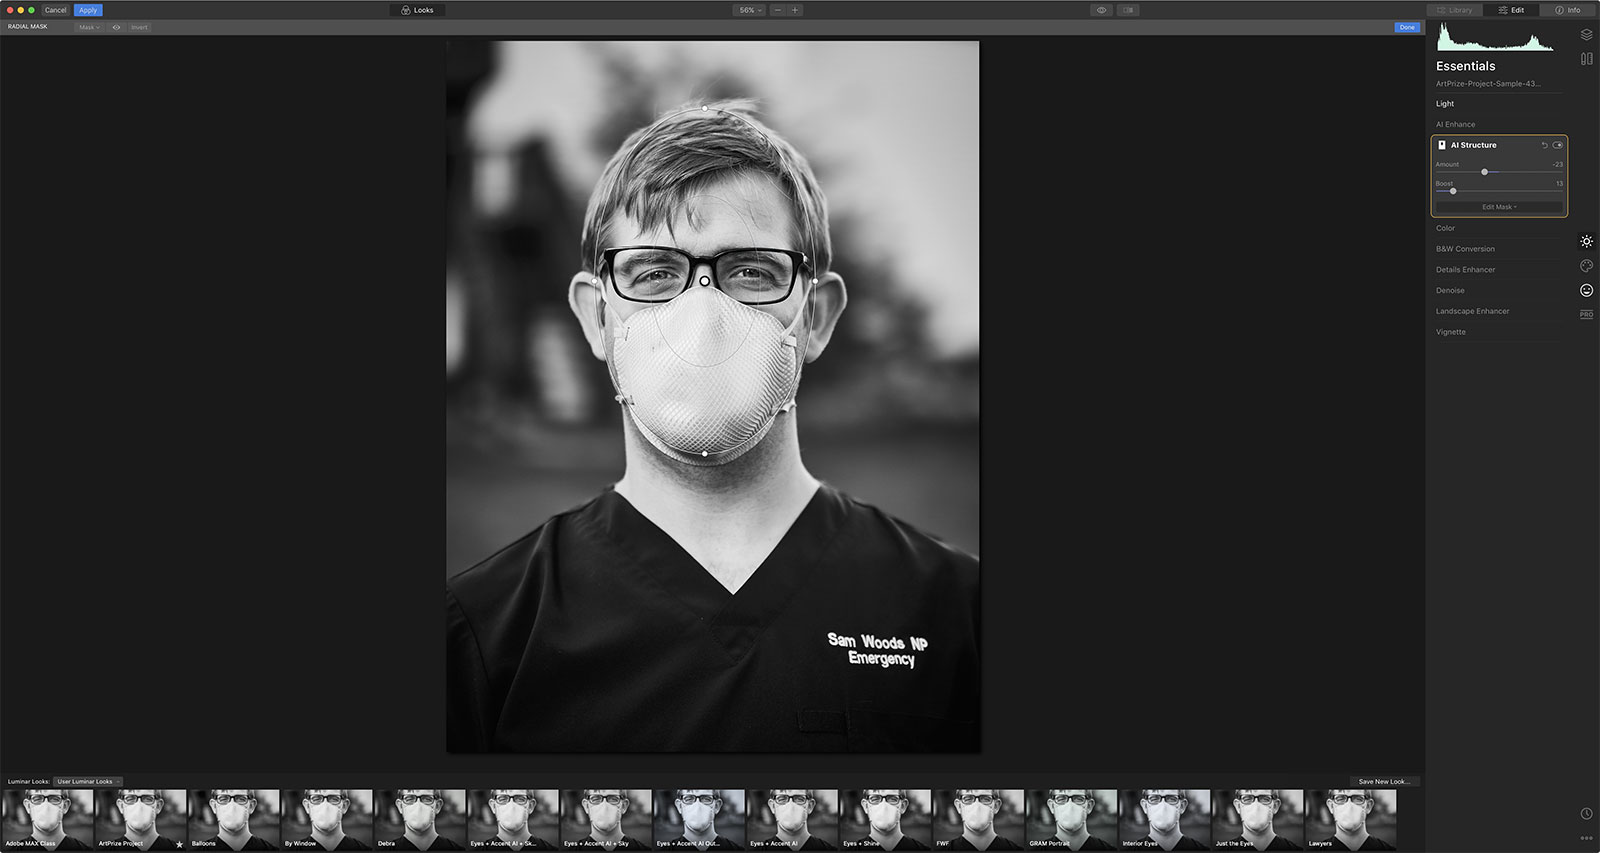Click zoom in plus button
Viewport: 1600px width, 853px height.
pos(795,10)
